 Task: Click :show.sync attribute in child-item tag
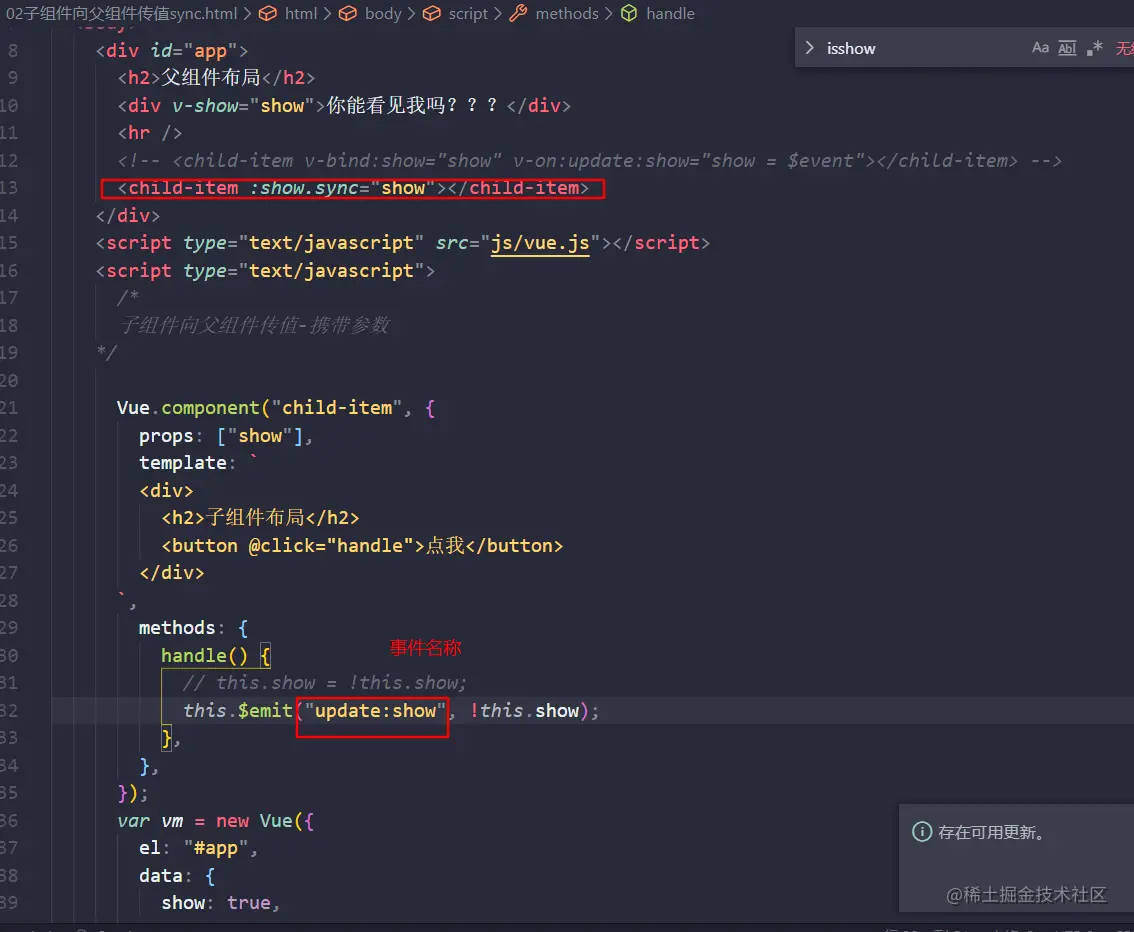[343, 188]
